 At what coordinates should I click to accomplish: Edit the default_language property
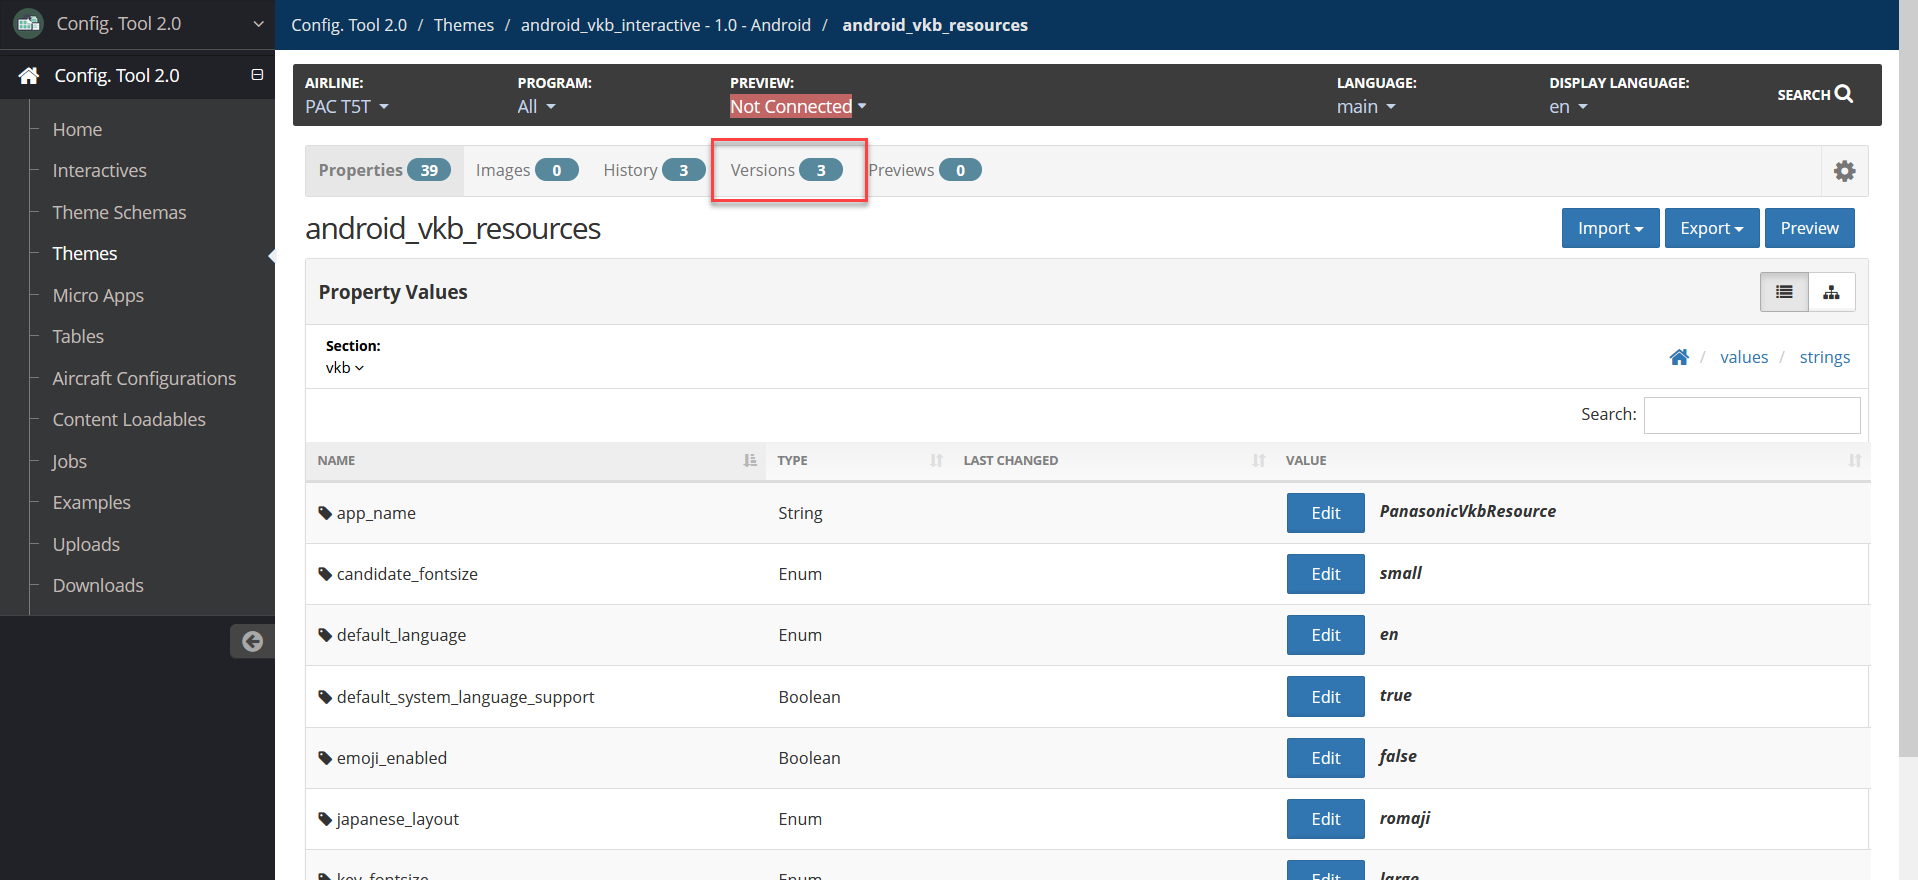pyautogui.click(x=1325, y=635)
